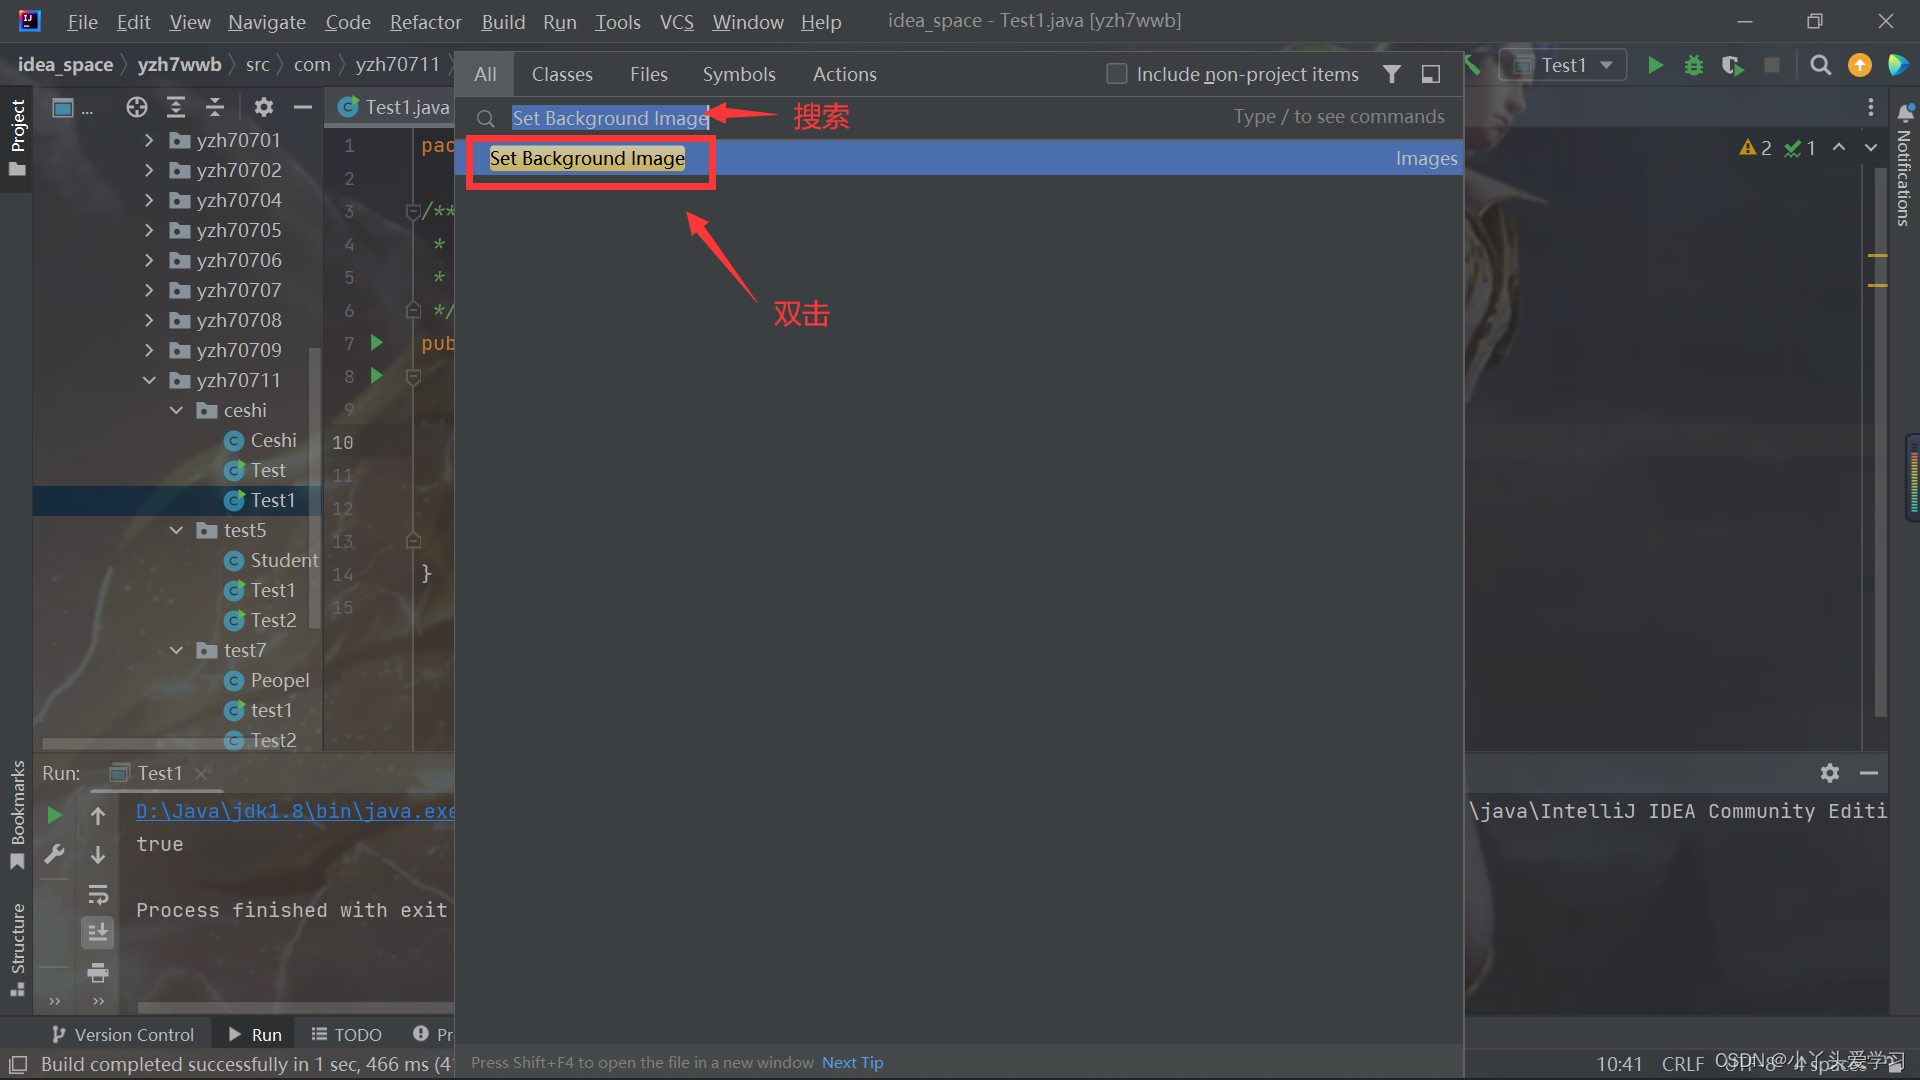Open the Refactor menu
The image size is (1920, 1080).
tap(425, 21)
